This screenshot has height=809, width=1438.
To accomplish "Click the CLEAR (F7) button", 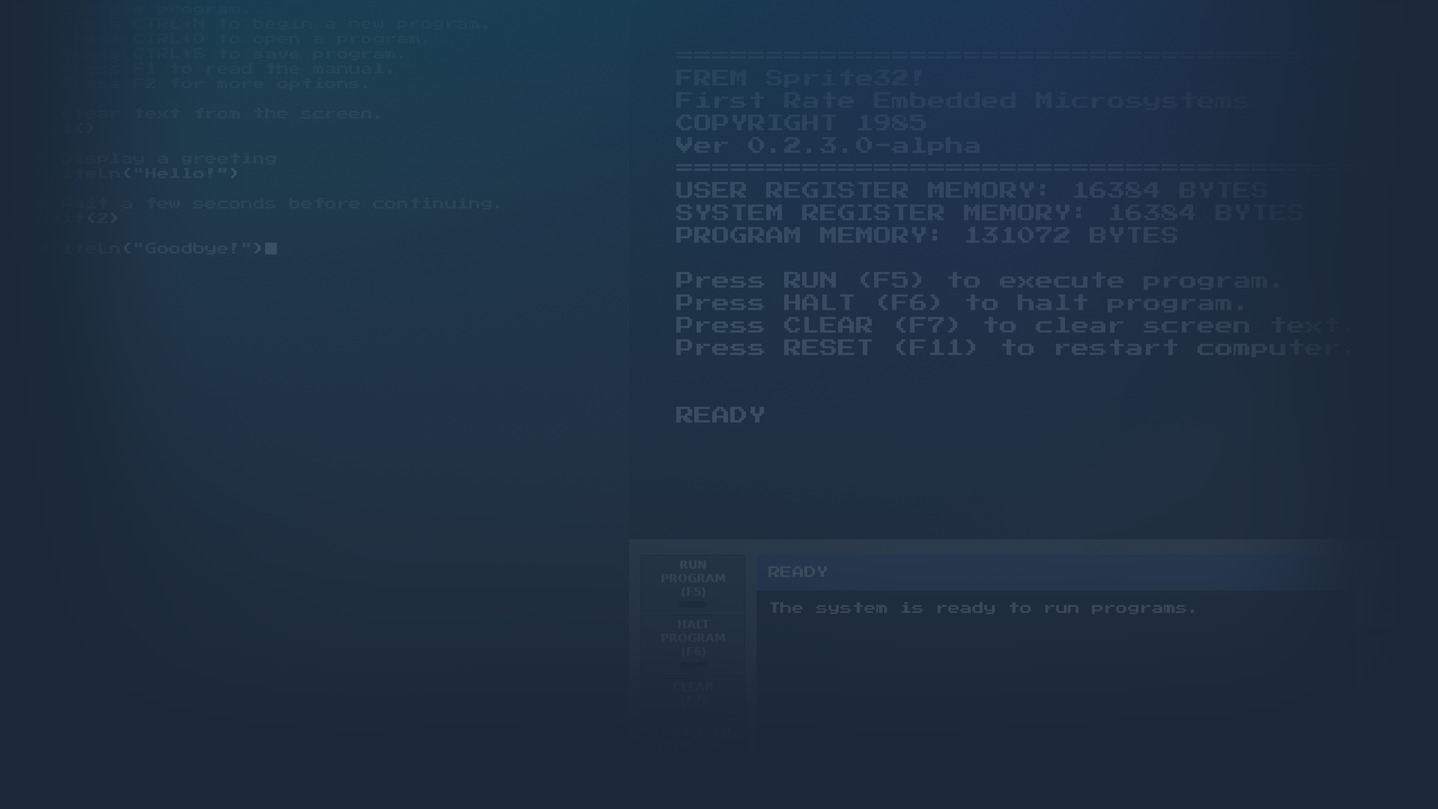I will pyautogui.click(x=693, y=693).
